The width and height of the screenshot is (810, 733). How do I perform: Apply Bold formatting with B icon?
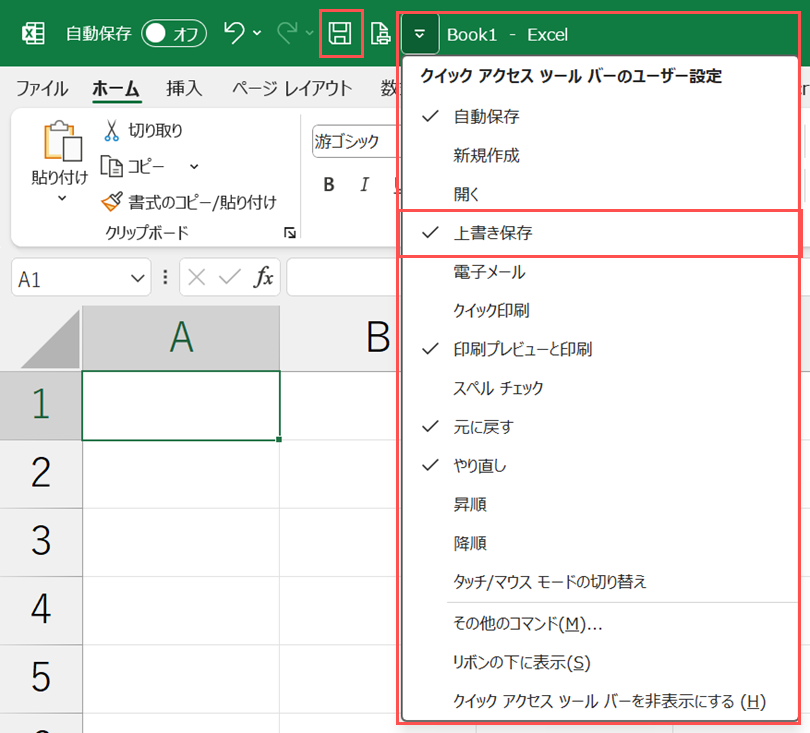(328, 184)
